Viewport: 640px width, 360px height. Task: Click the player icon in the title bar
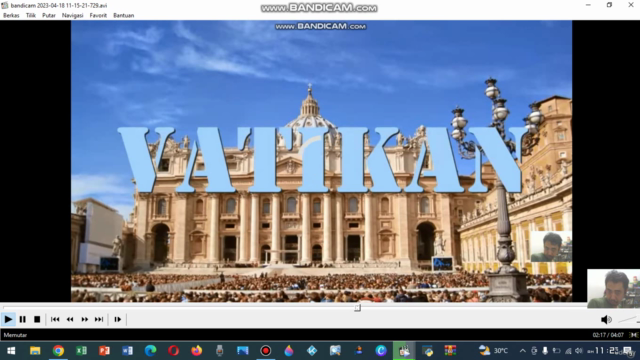[x=4, y=5]
